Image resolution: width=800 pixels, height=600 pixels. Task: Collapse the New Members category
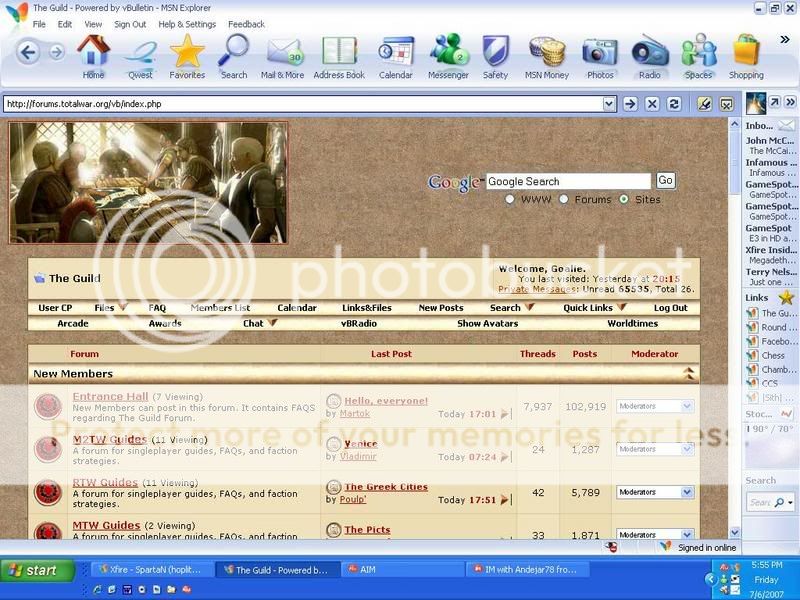[x=689, y=373]
